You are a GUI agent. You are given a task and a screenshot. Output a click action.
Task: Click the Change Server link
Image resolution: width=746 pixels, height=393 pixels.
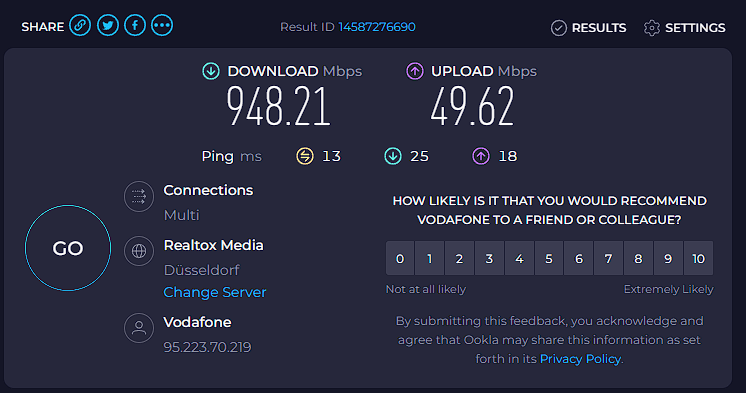[215, 292]
